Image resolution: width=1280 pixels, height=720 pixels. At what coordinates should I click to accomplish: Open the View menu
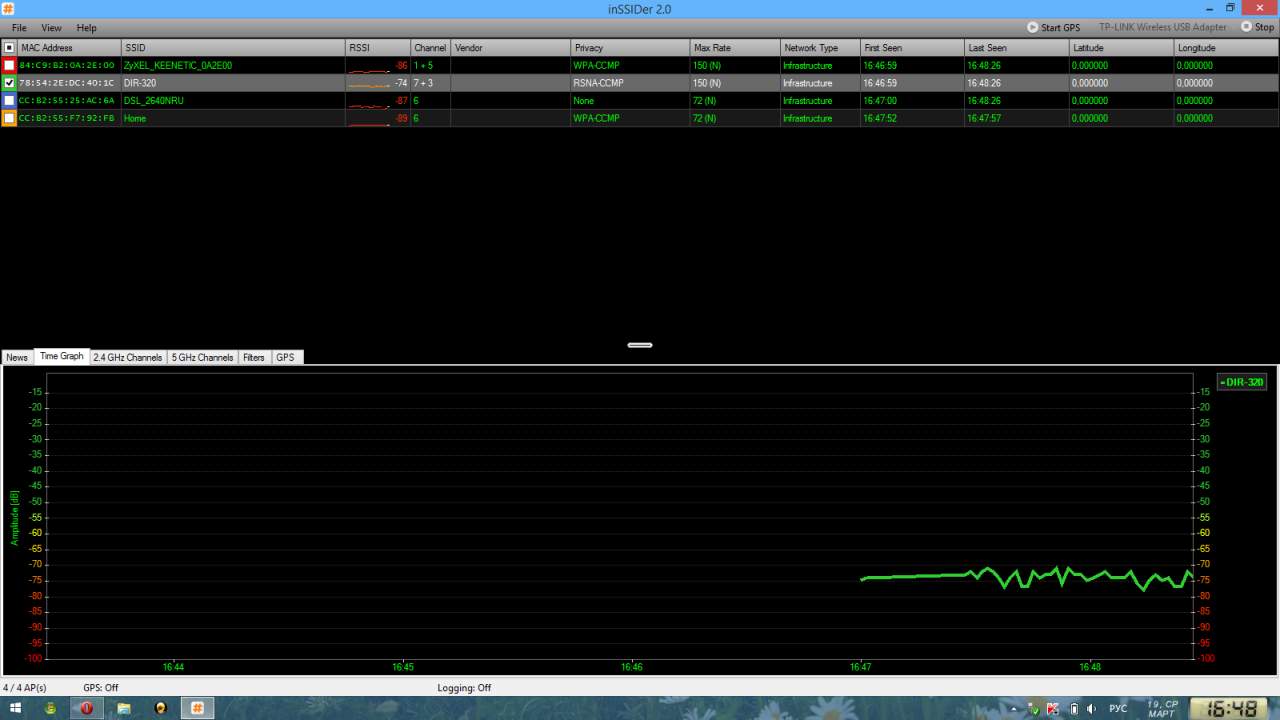click(51, 28)
